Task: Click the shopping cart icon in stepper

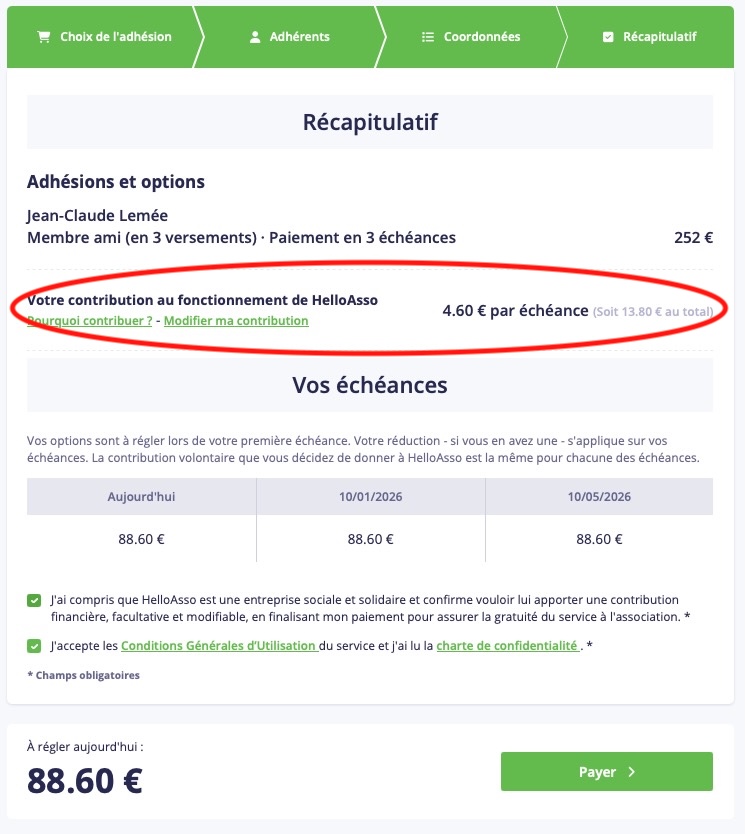Action: pos(43,37)
